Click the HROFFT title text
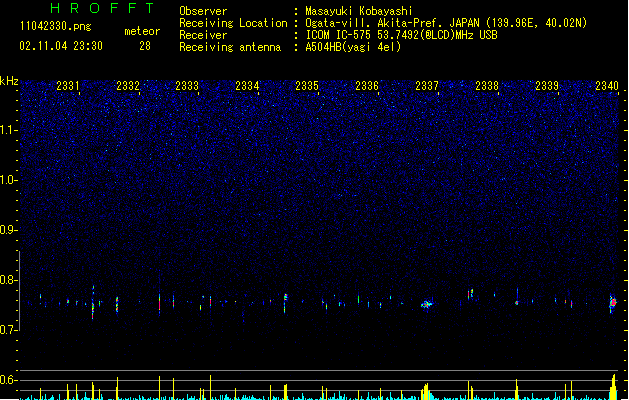 (x=103, y=8)
